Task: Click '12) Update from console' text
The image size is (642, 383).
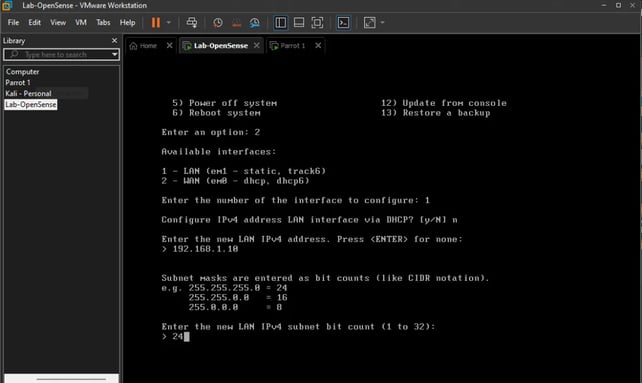Action: click(x=444, y=103)
